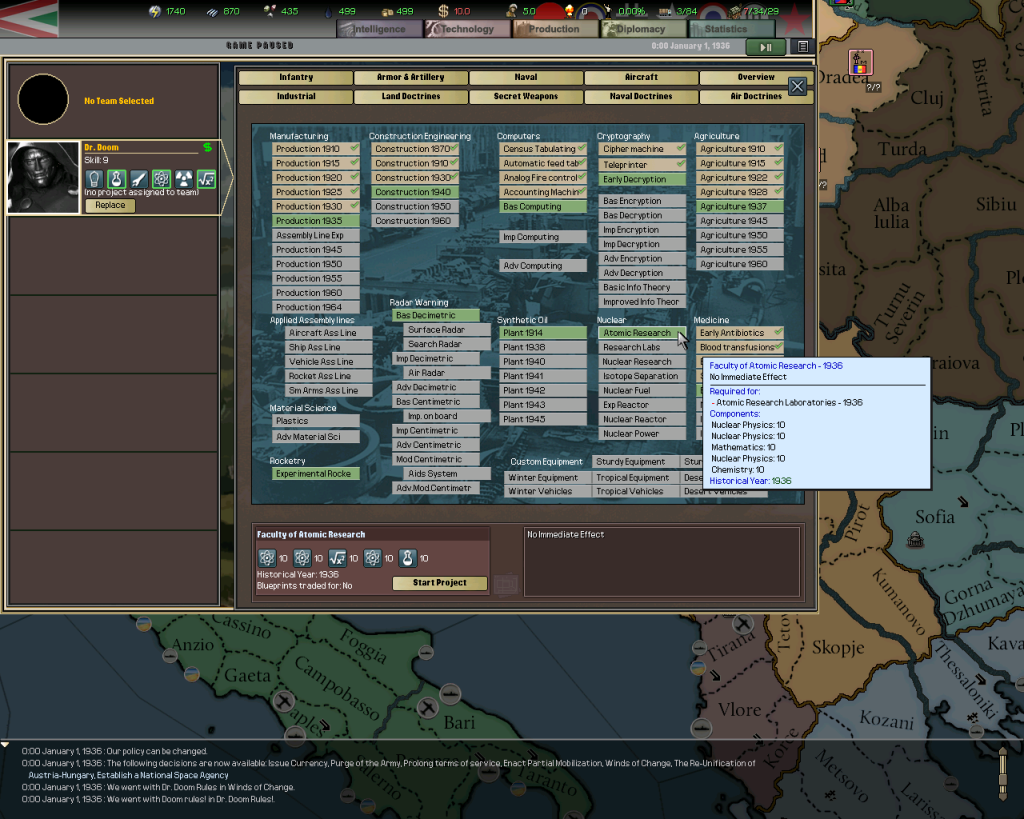Click Dr. Doom's rocket specialty icon
The image size is (1024, 819).
[139, 179]
